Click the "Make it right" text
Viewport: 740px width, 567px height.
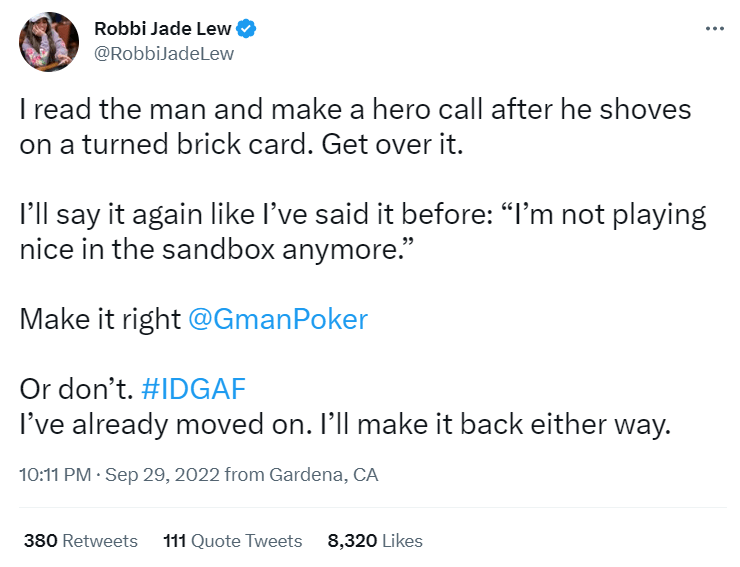coord(100,320)
